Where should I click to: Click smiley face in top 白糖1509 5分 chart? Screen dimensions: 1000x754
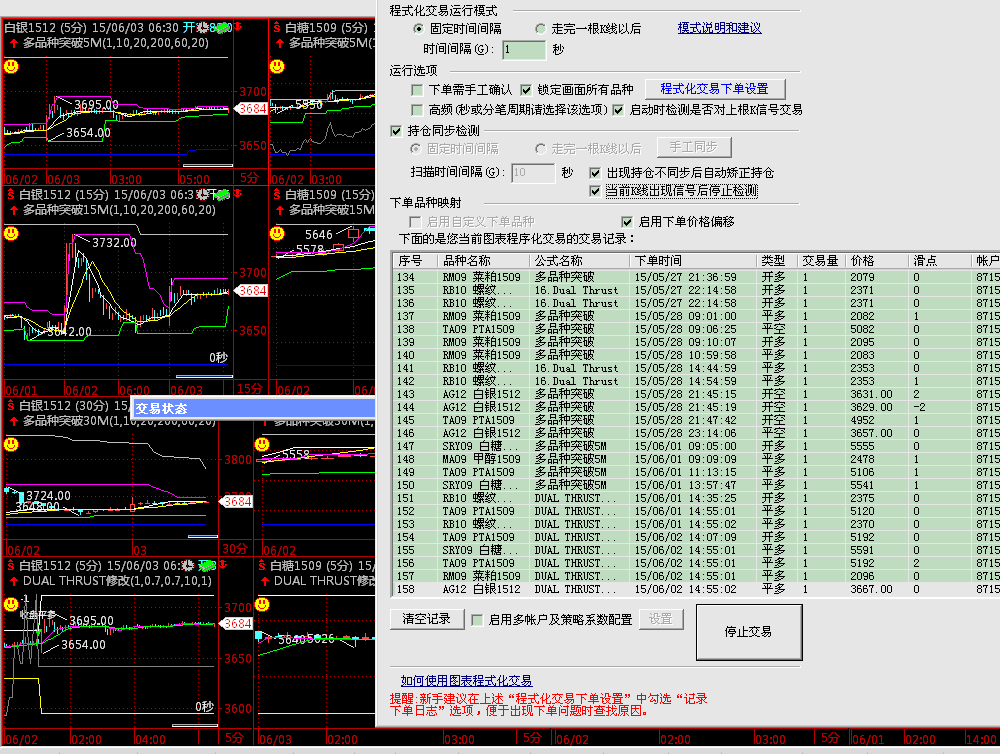(x=277, y=66)
